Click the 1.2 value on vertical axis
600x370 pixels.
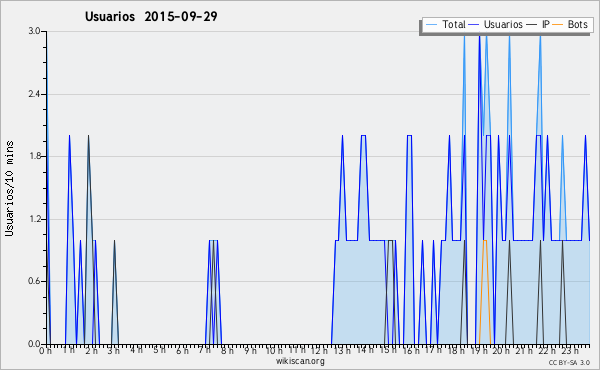[x=34, y=219]
